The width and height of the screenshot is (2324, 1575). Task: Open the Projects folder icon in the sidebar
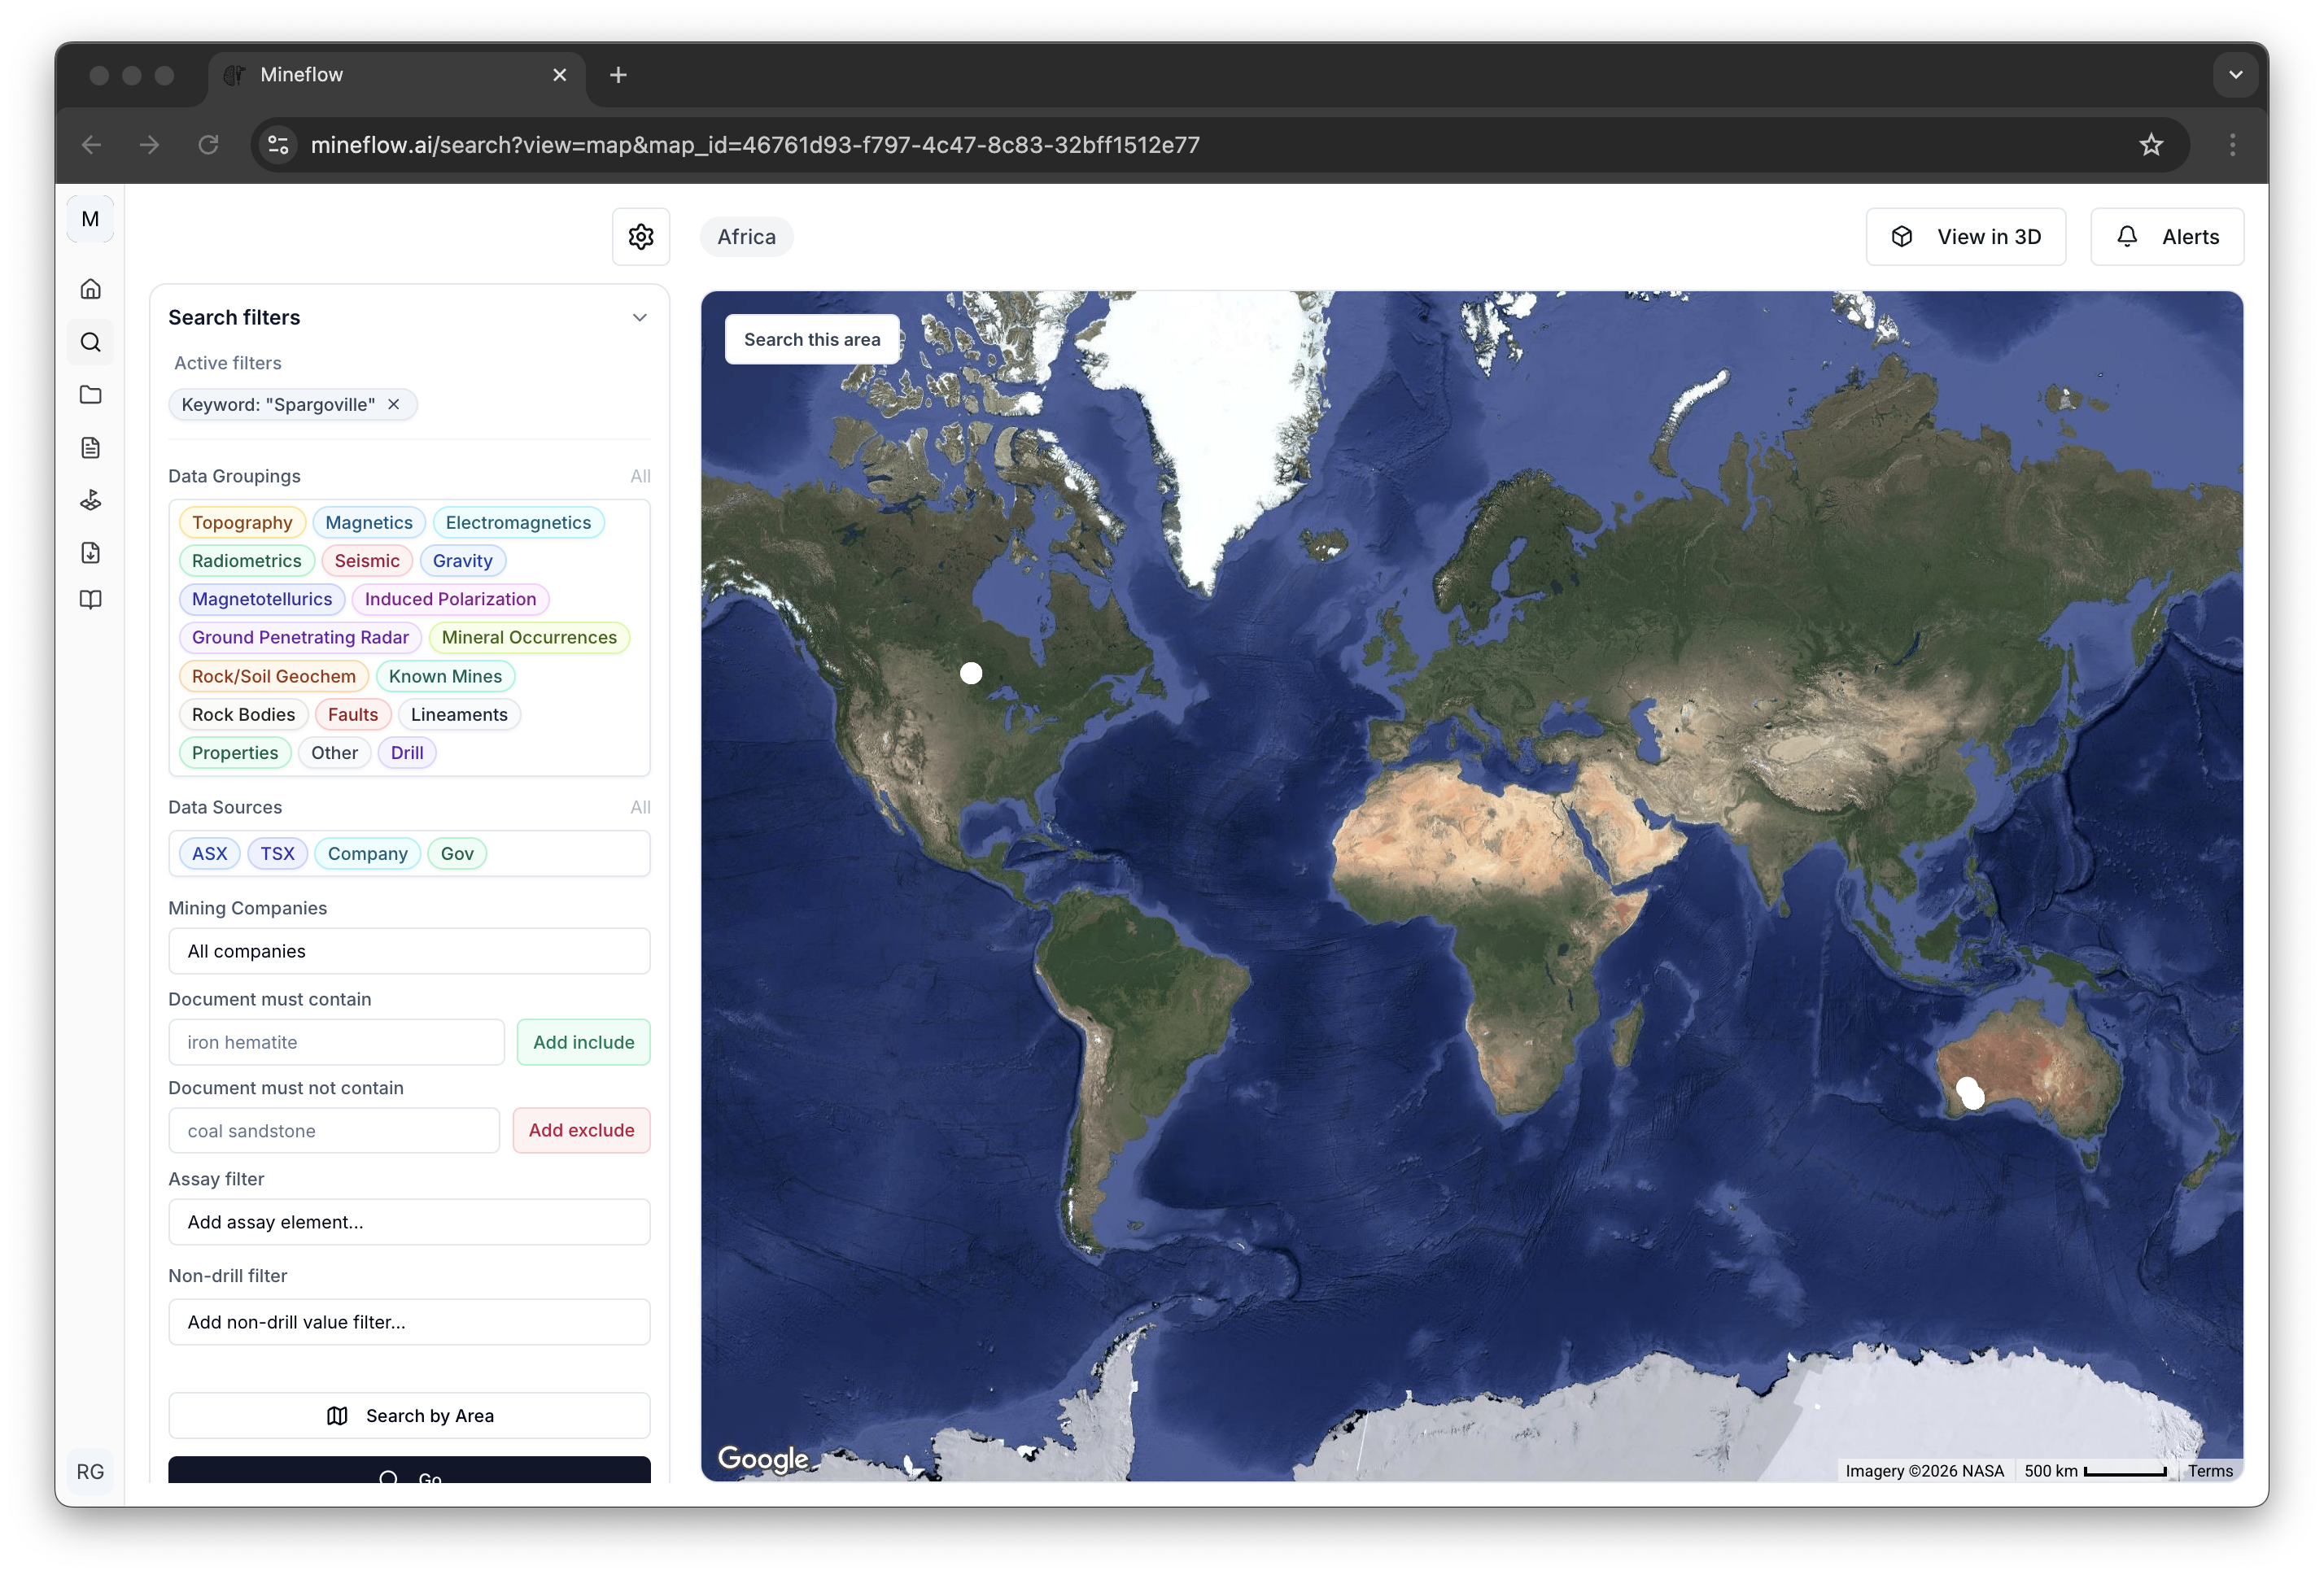click(x=90, y=395)
